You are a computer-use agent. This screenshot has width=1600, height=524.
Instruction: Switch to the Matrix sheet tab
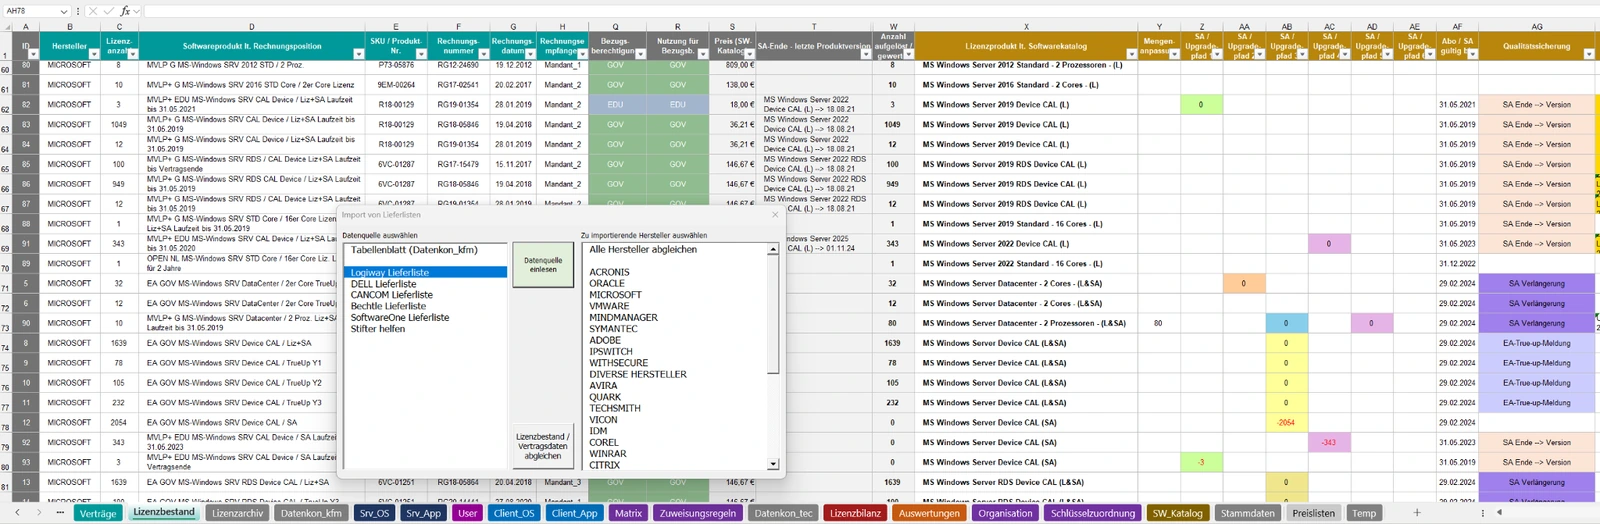pos(628,513)
